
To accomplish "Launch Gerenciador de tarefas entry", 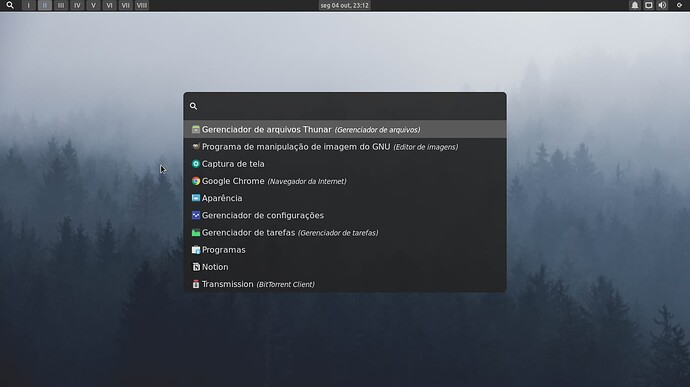I will click(345, 232).
